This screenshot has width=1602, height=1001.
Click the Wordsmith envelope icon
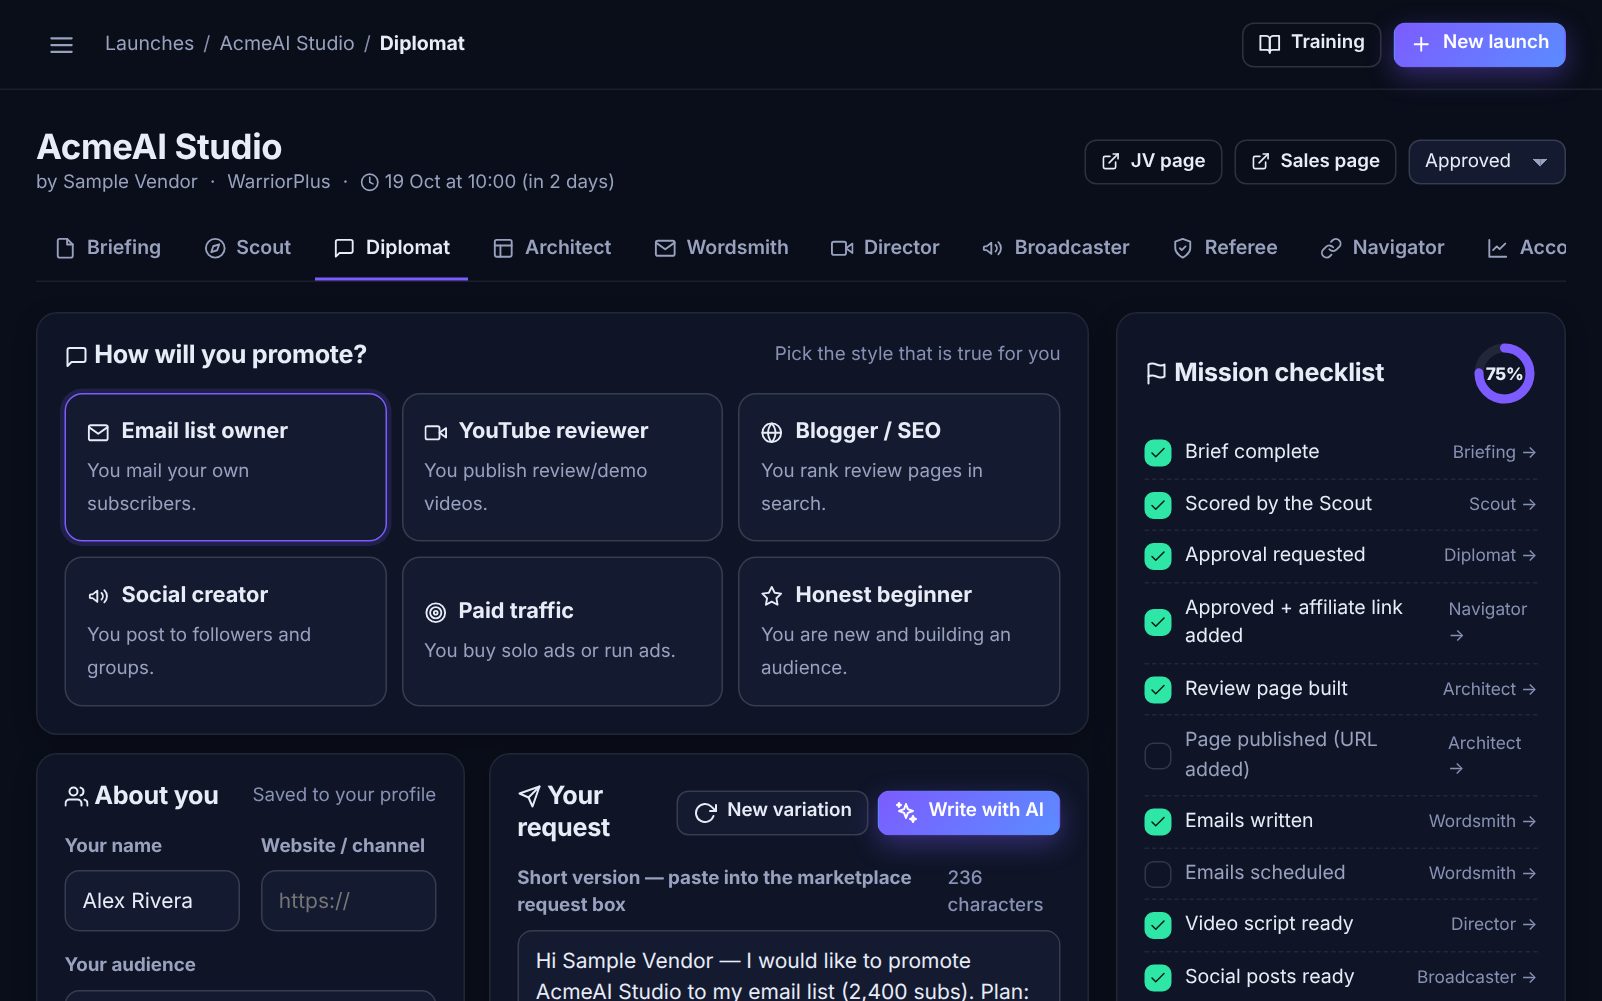click(665, 248)
